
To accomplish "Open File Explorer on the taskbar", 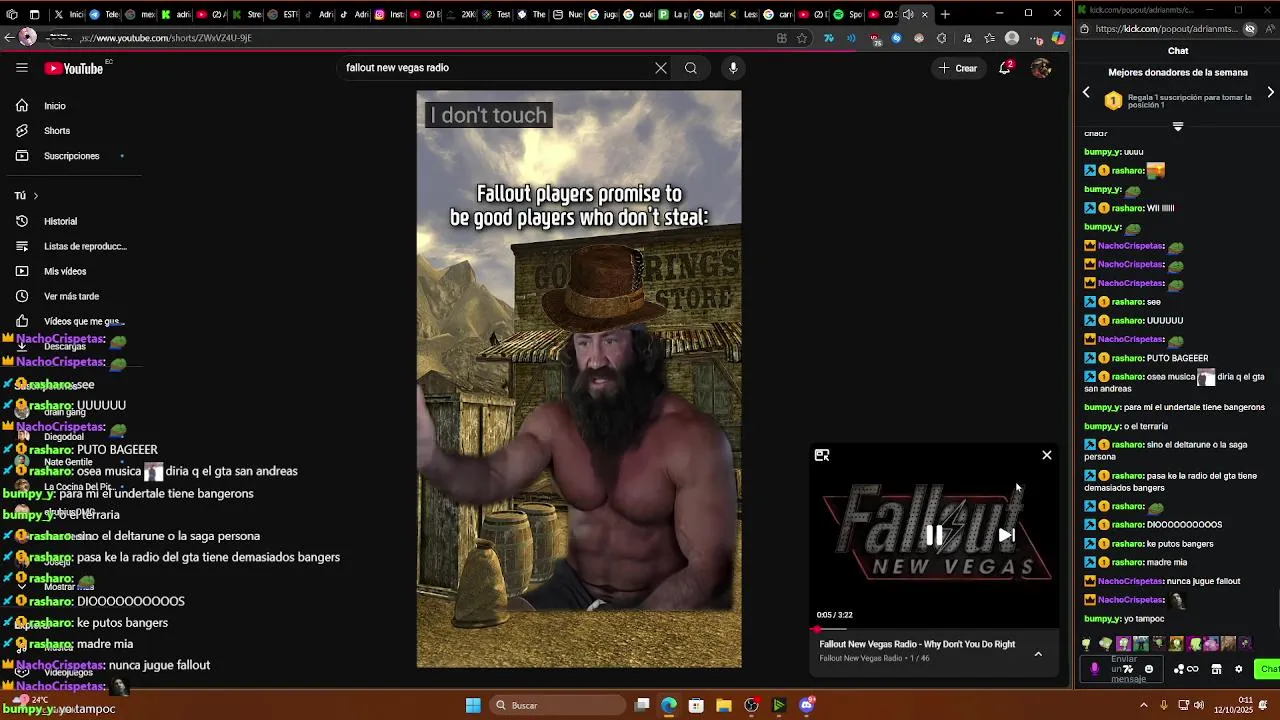I will [x=724, y=705].
